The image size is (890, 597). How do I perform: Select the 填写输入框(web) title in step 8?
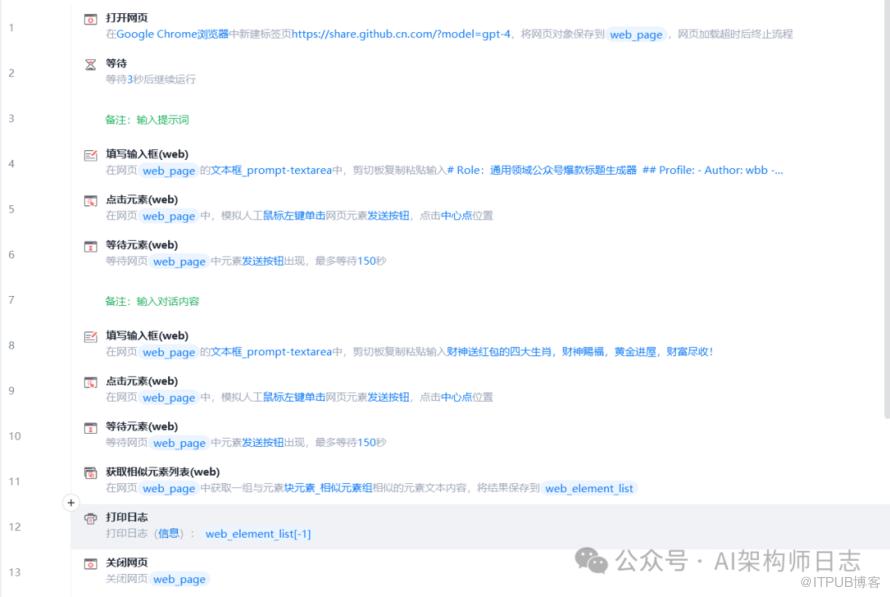[147, 336]
